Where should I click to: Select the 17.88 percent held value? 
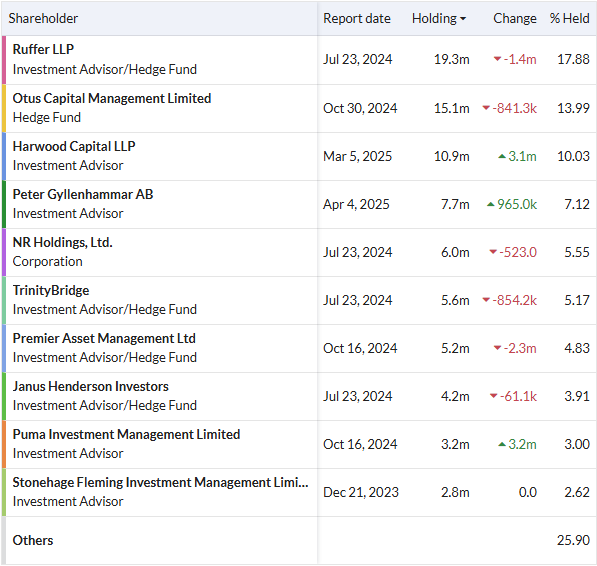click(573, 59)
